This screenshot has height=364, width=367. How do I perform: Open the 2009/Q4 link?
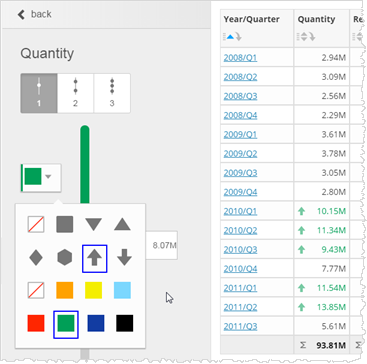pos(240,192)
